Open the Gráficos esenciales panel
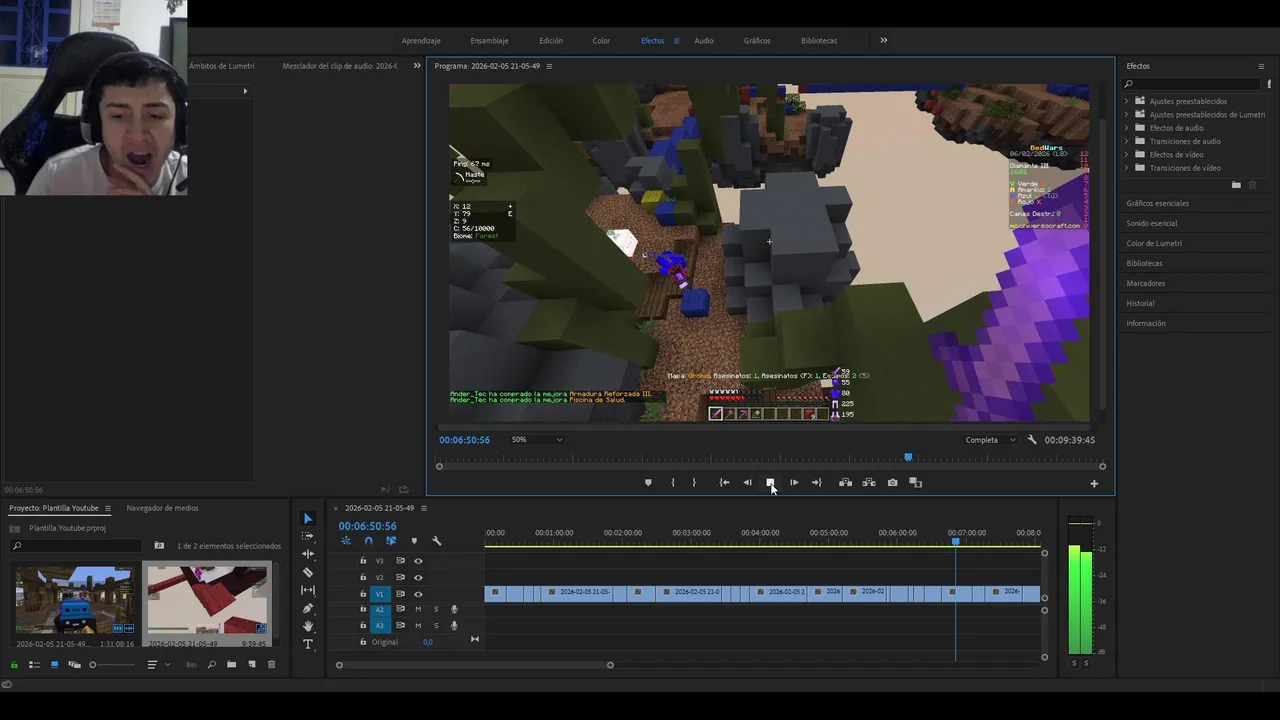 [1157, 203]
